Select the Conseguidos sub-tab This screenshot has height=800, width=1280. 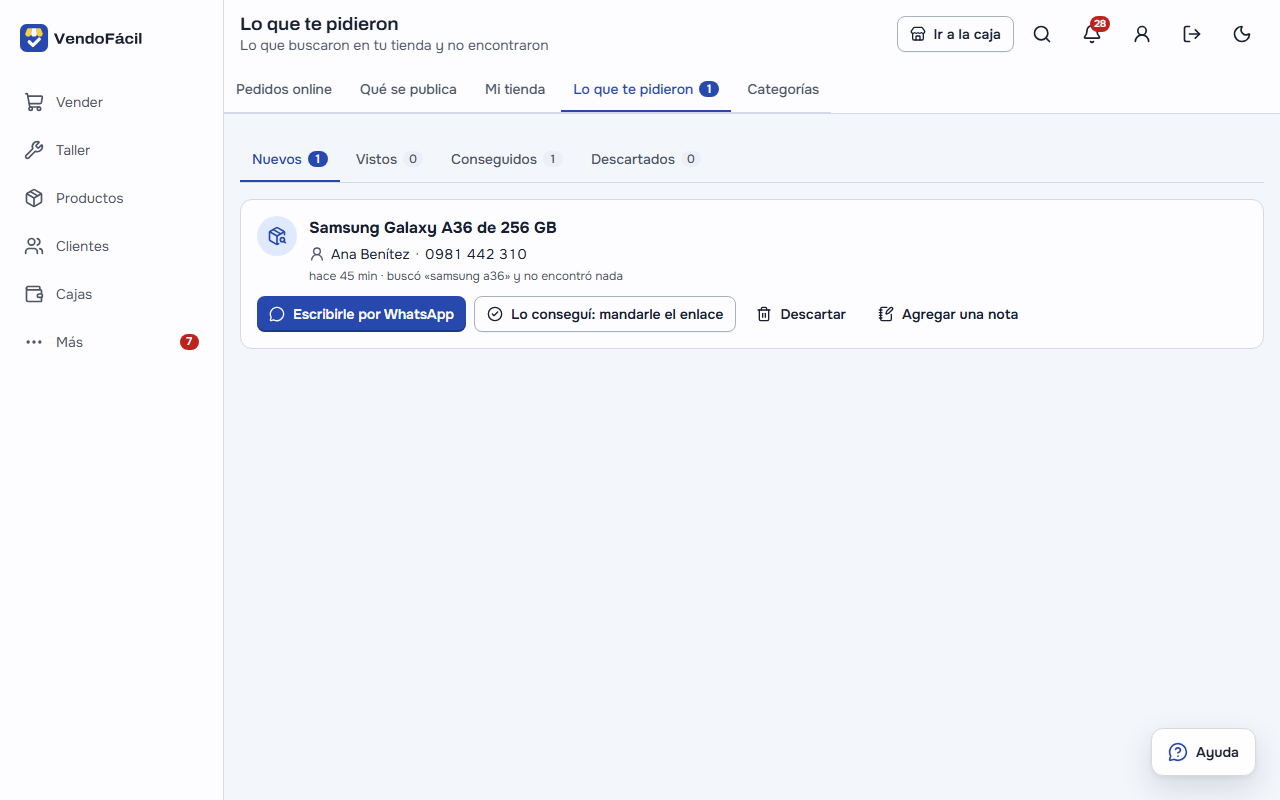click(507, 159)
